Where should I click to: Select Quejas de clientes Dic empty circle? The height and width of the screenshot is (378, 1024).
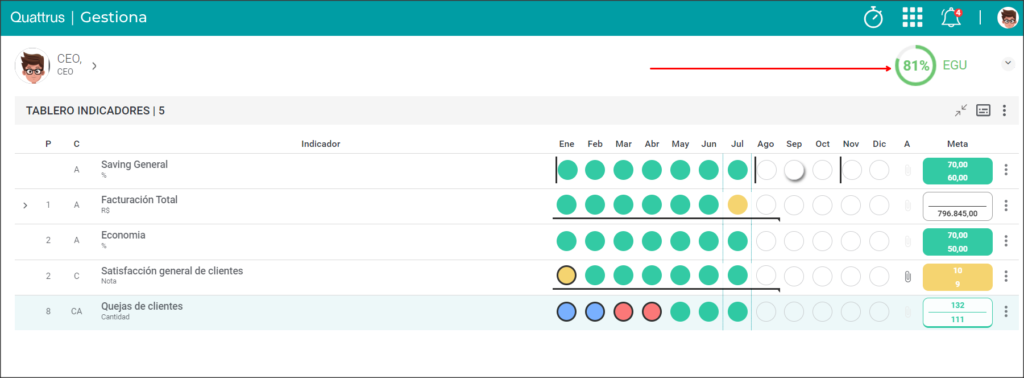(879, 311)
